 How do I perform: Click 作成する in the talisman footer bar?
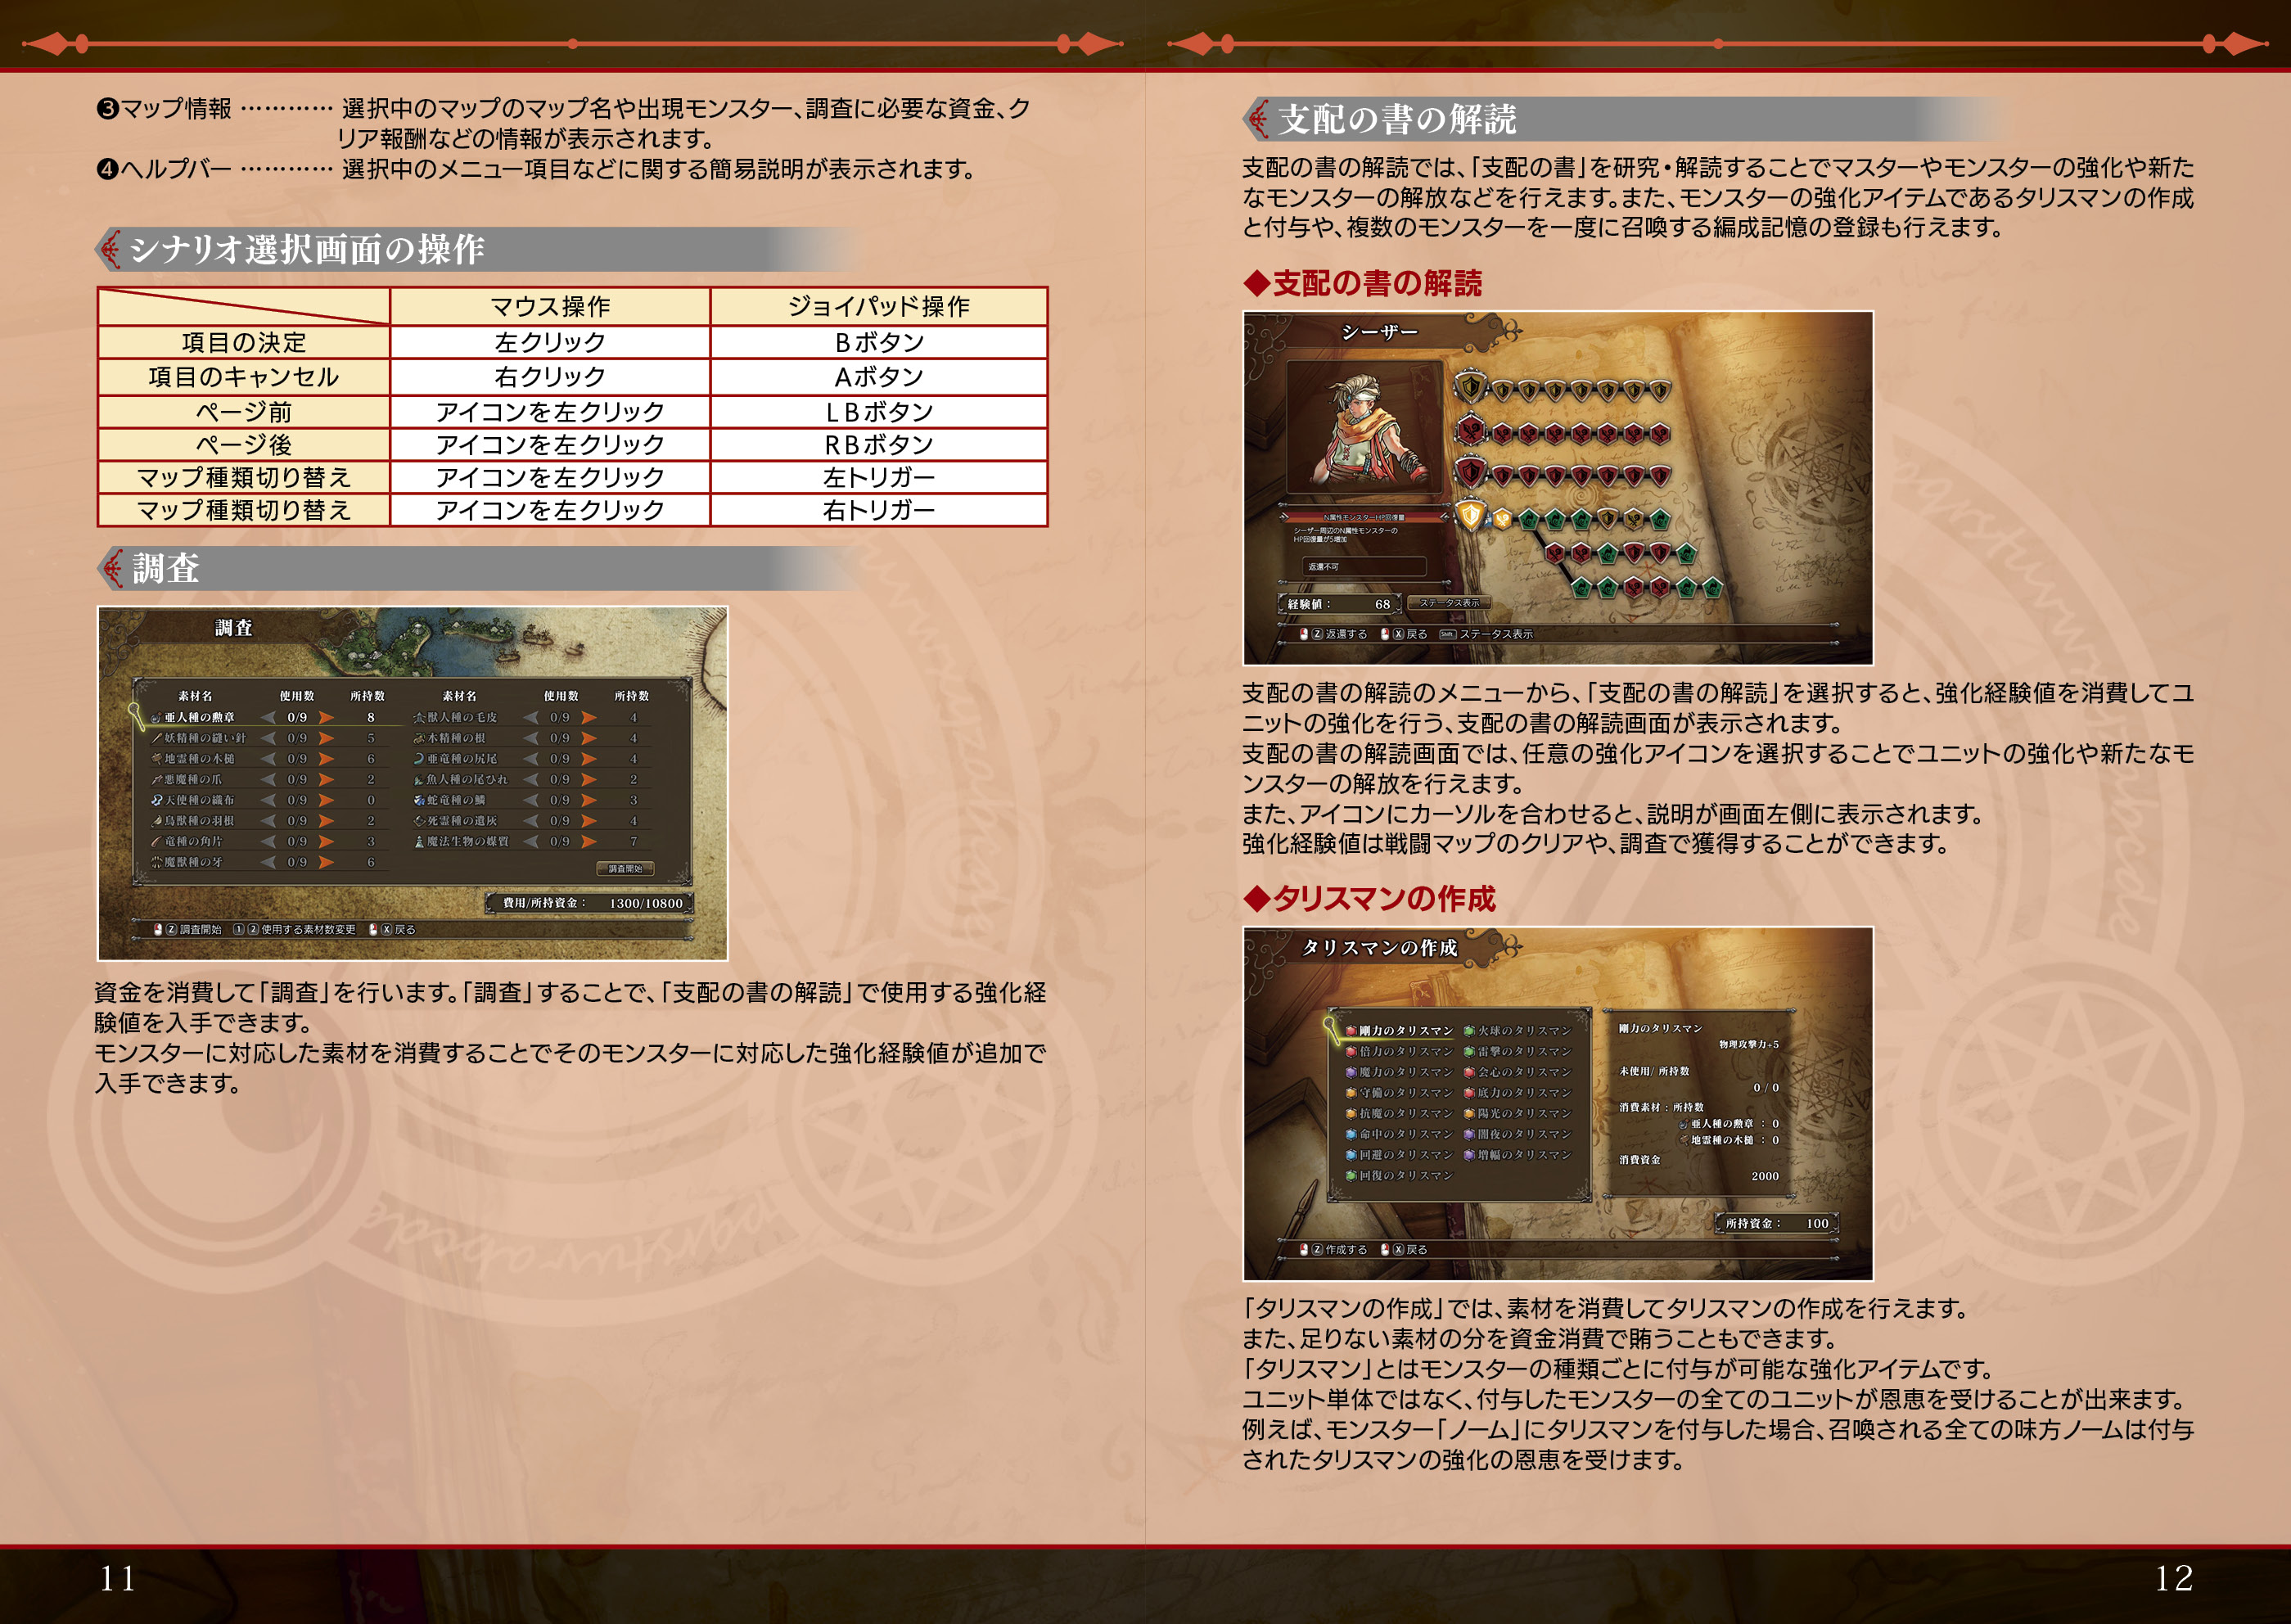pyautogui.click(x=1346, y=1250)
